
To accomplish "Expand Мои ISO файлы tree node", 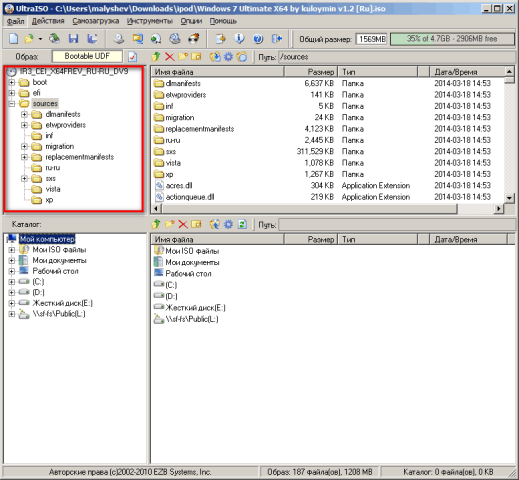I will (12, 250).
